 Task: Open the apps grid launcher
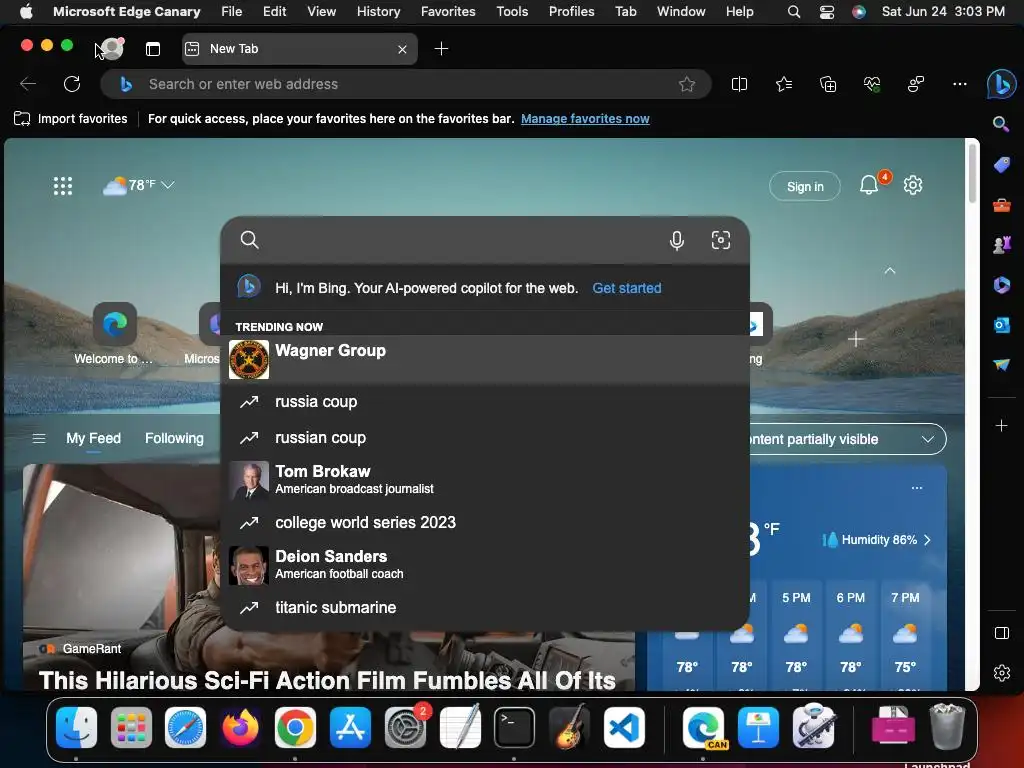pyautogui.click(x=63, y=186)
